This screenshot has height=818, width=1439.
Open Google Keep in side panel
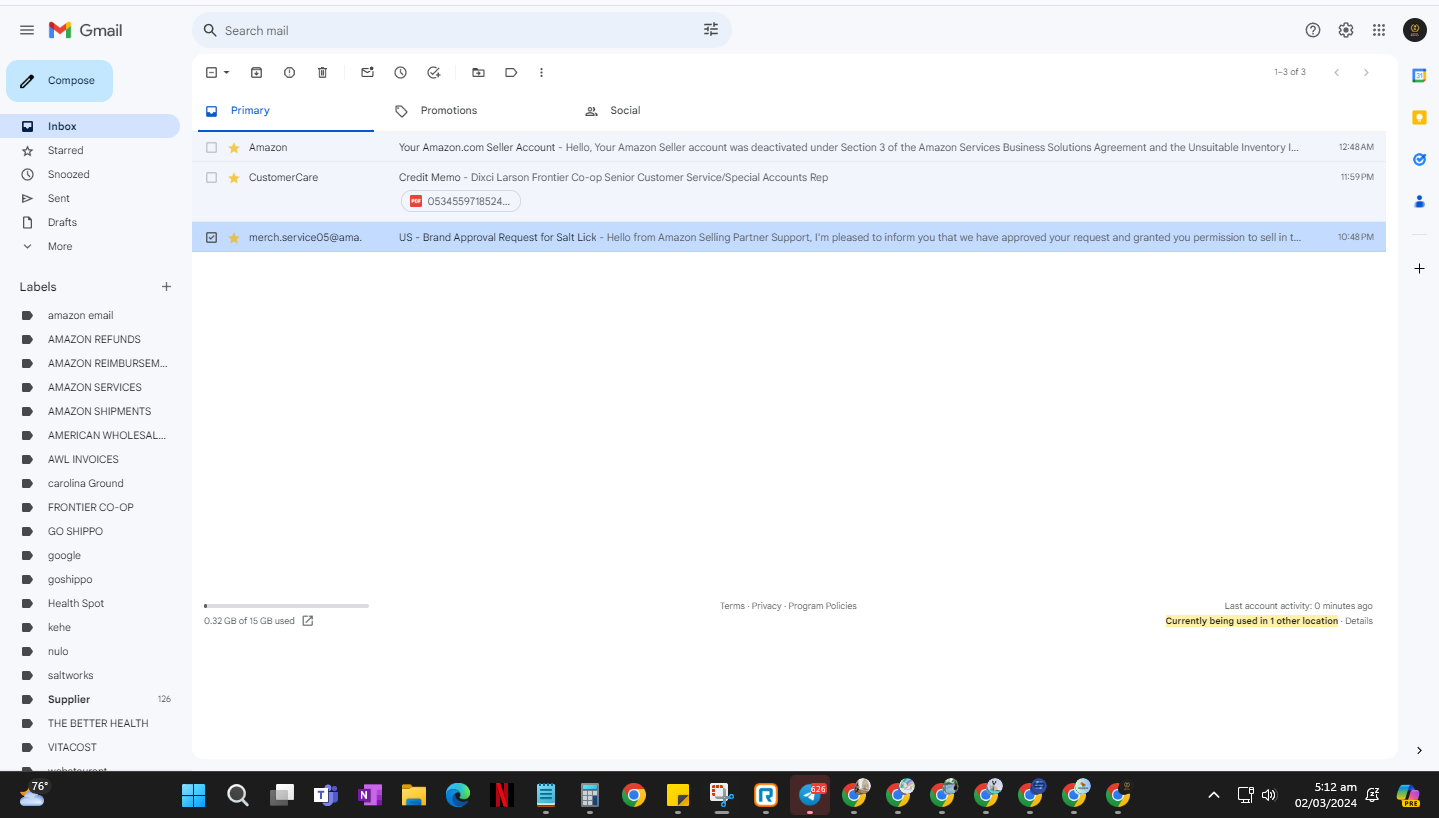click(1419, 117)
